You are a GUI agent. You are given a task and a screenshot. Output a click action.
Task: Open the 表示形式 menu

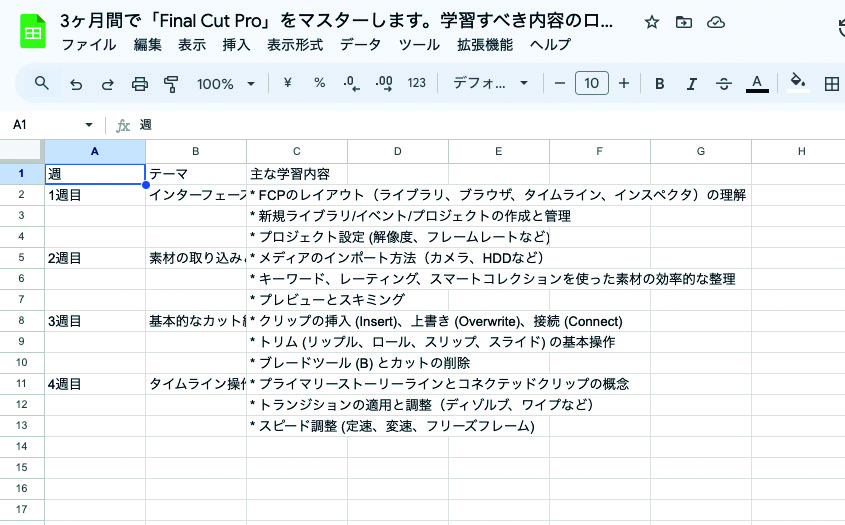tap(295, 45)
